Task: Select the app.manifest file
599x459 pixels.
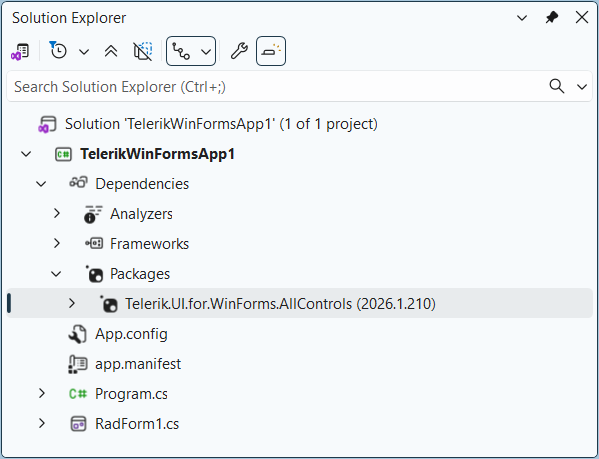Action: pyautogui.click(x=138, y=364)
